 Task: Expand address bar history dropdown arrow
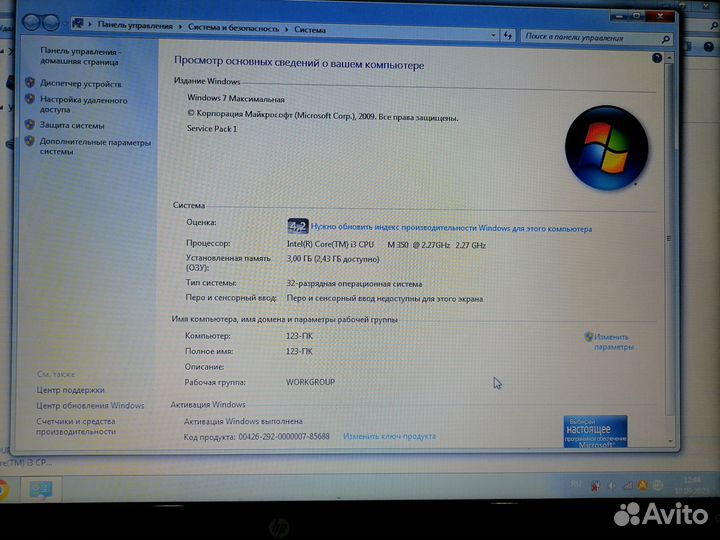tap(493, 35)
